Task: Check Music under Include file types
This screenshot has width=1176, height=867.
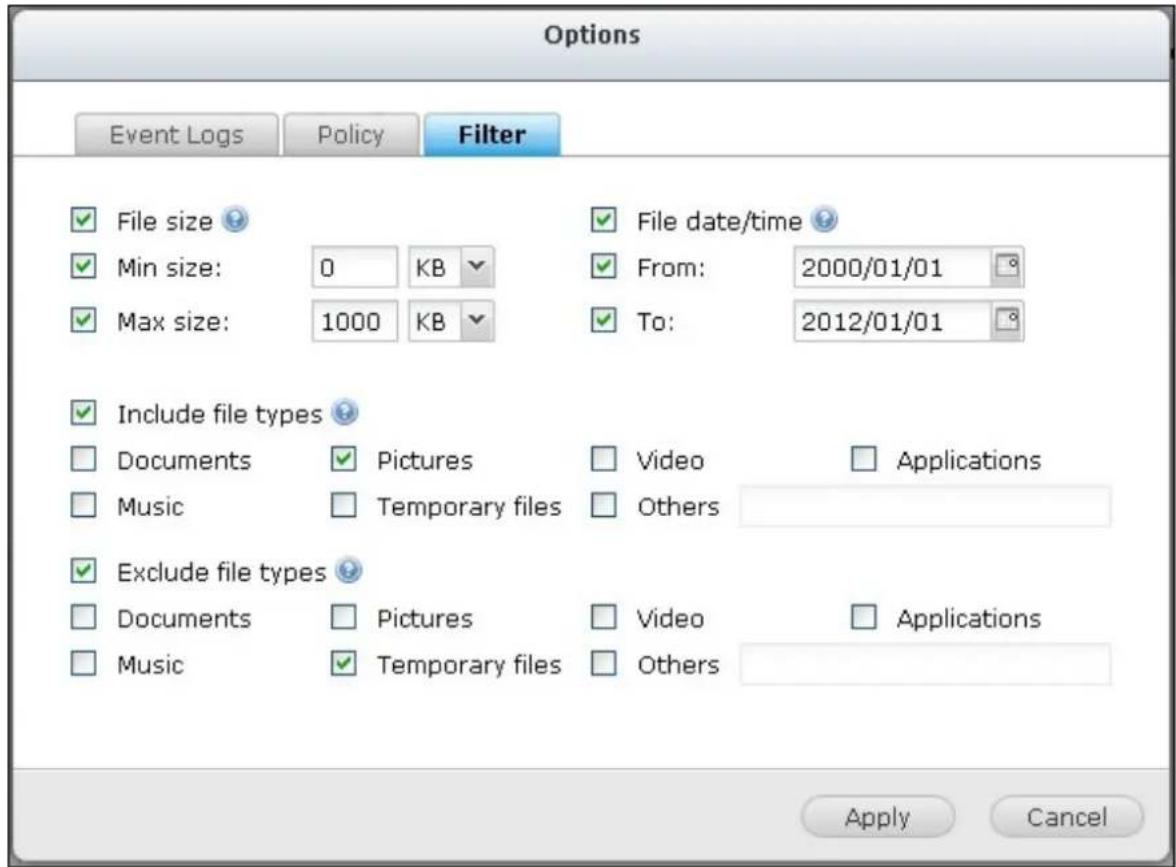Action: pos(83,506)
